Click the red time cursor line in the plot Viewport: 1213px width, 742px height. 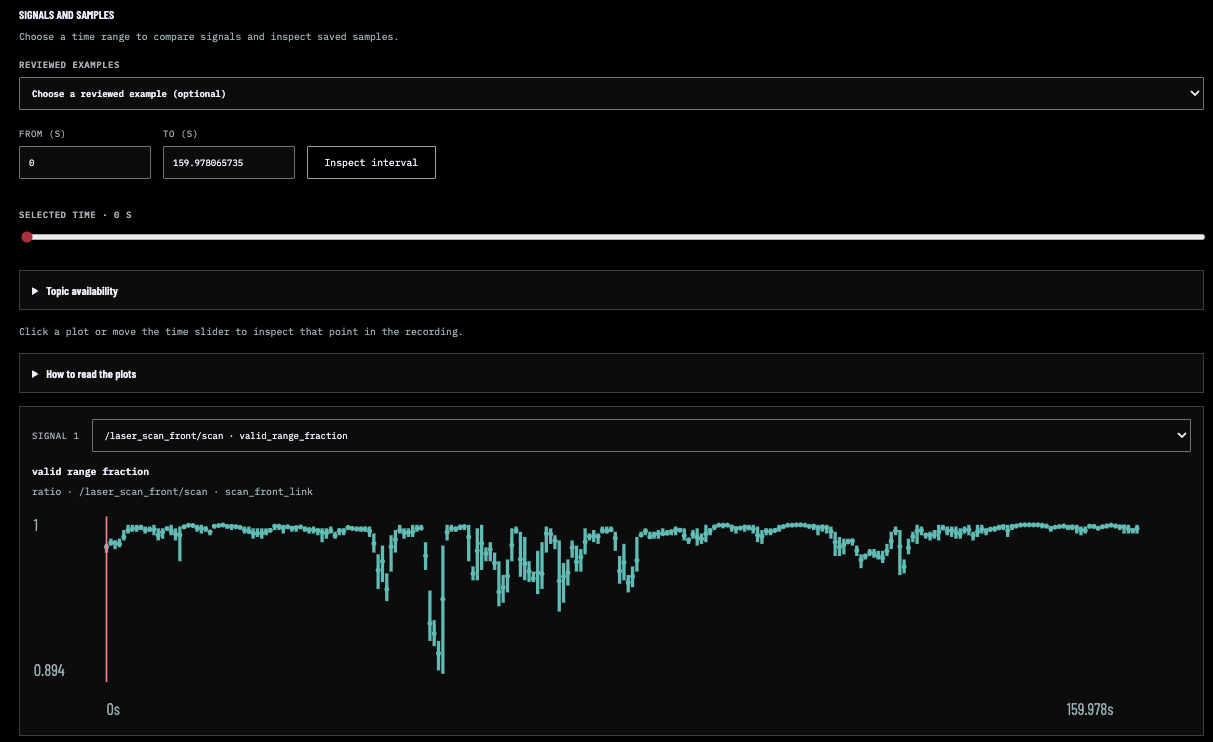tap(107, 598)
